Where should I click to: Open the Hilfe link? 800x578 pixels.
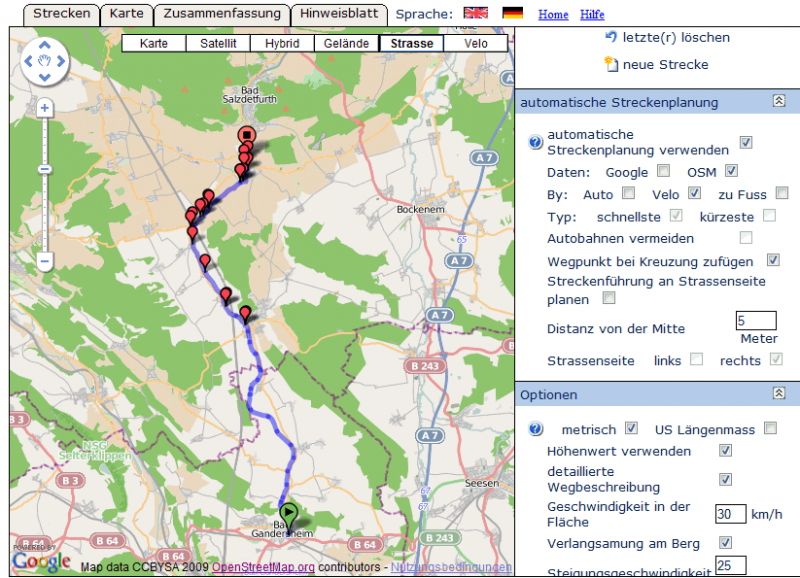592,15
